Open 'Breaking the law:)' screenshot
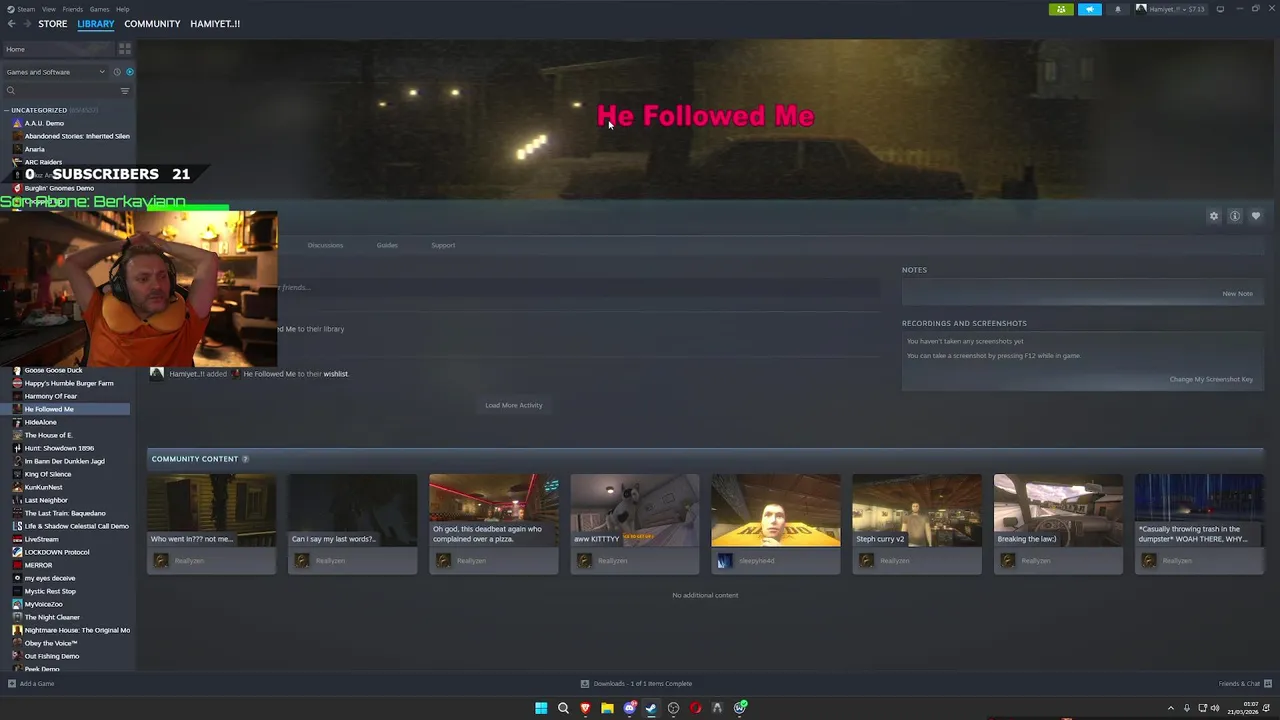The image size is (1280, 720). [x=1058, y=511]
